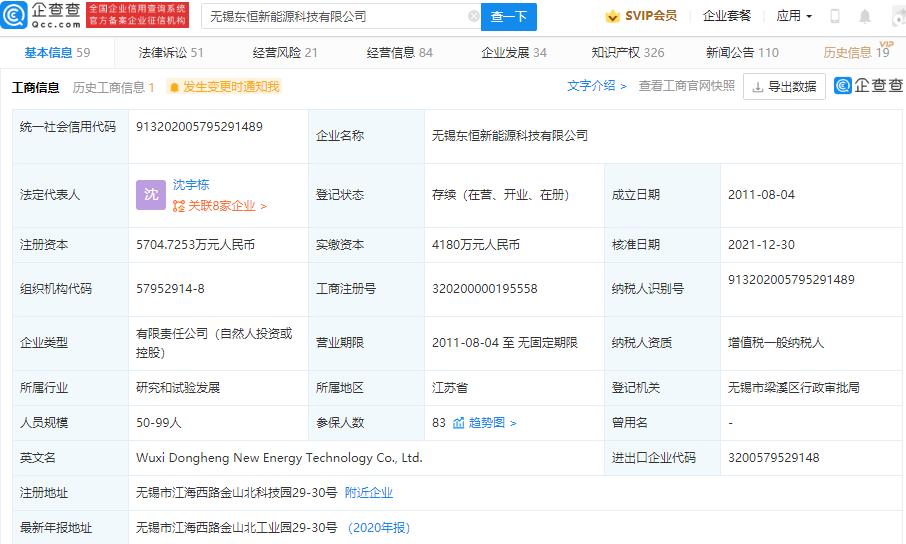The width and height of the screenshot is (906, 544).
Task: Clear the search box with the X icon
Action: (x=474, y=16)
